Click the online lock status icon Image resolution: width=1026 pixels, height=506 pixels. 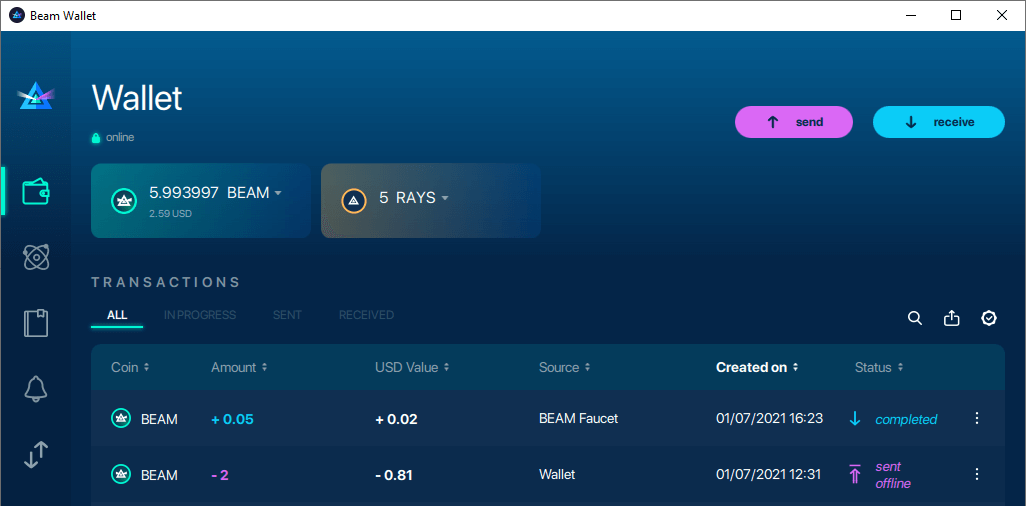(x=96, y=138)
